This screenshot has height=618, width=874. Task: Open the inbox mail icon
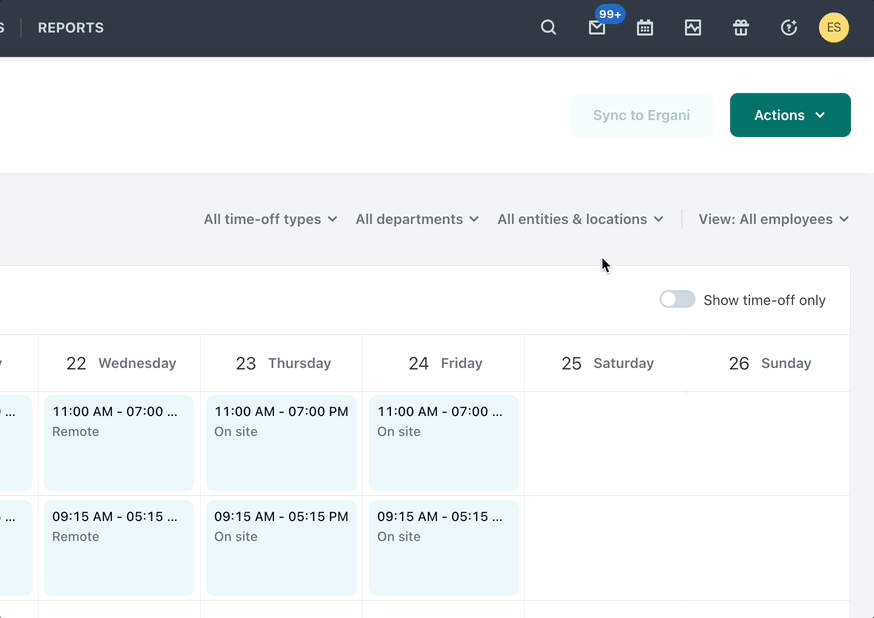pyautogui.click(x=597, y=28)
